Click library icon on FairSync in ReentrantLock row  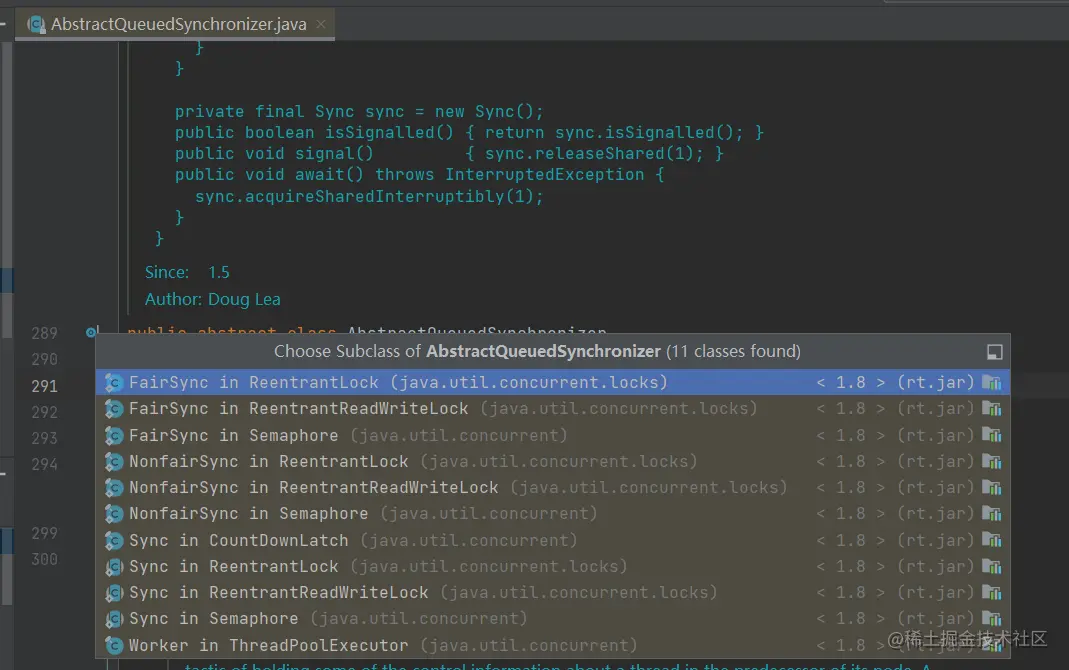992,383
